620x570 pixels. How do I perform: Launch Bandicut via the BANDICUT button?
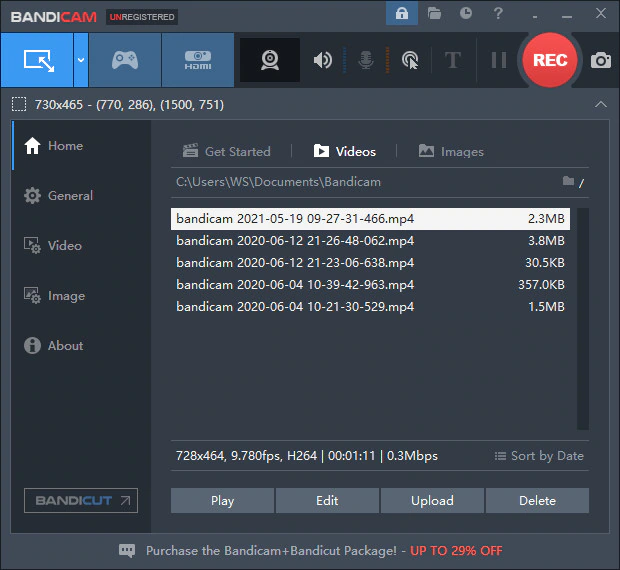(x=81, y=500)
